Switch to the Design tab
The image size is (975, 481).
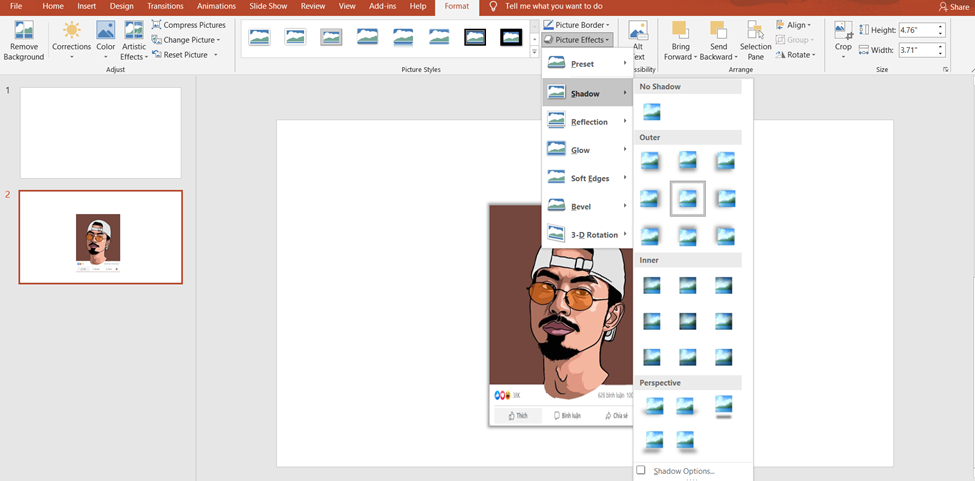[x=121, y=6]
